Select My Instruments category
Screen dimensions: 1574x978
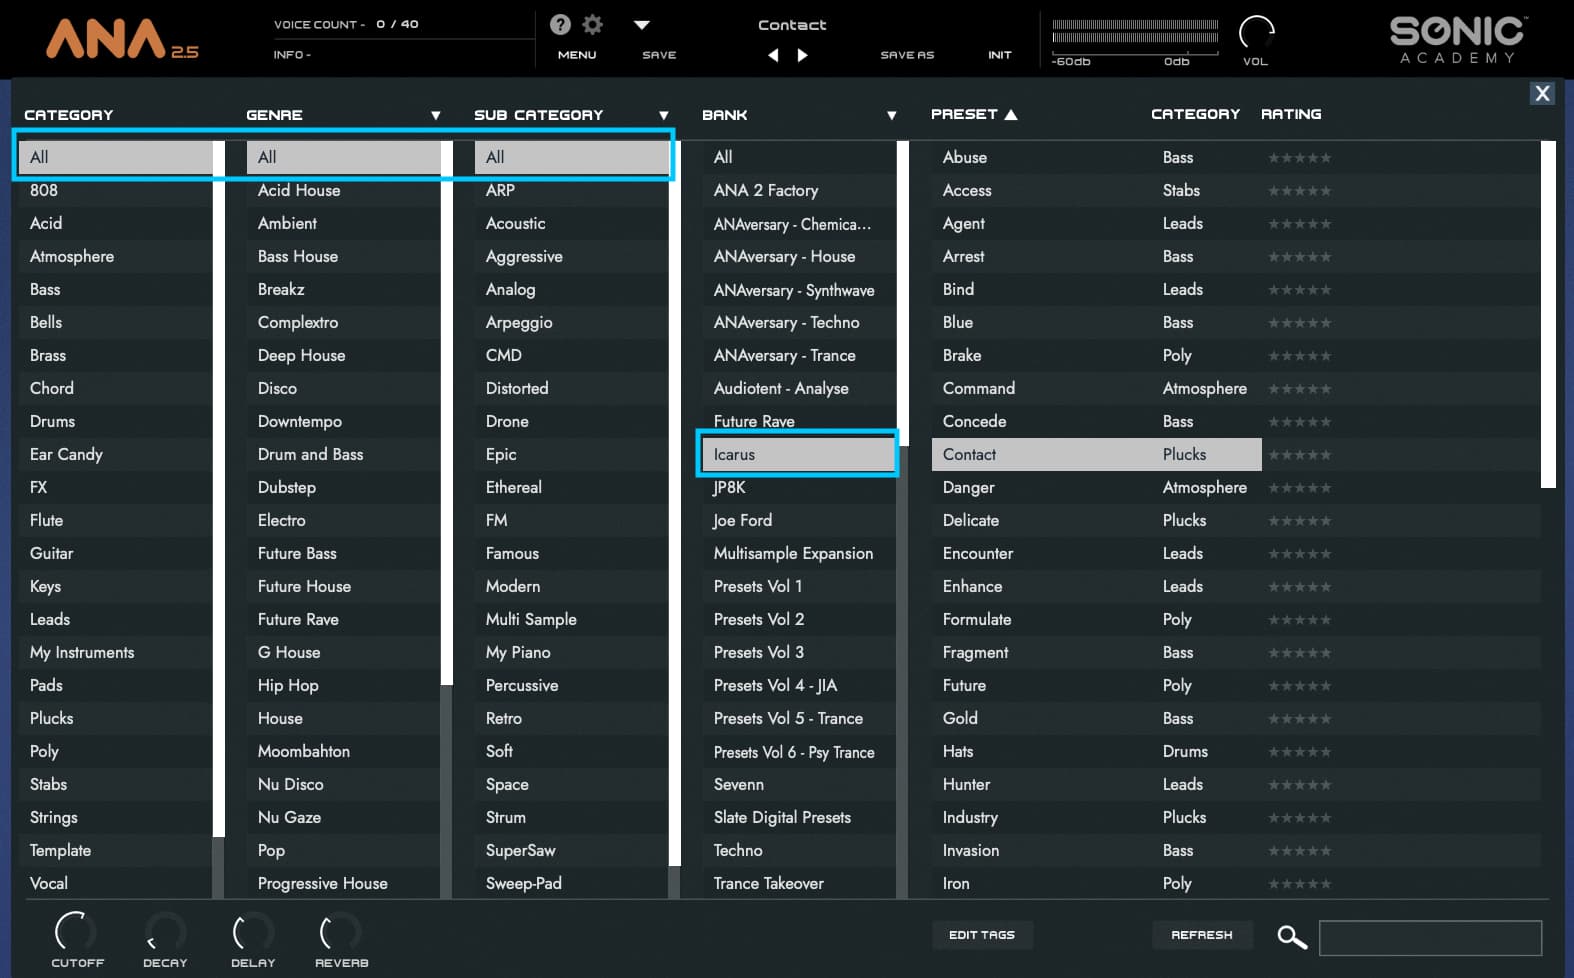(115, 652)
